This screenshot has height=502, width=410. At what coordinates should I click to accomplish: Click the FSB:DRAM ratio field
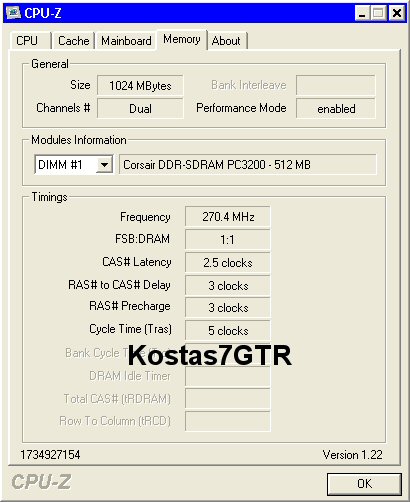pos(228,239)
